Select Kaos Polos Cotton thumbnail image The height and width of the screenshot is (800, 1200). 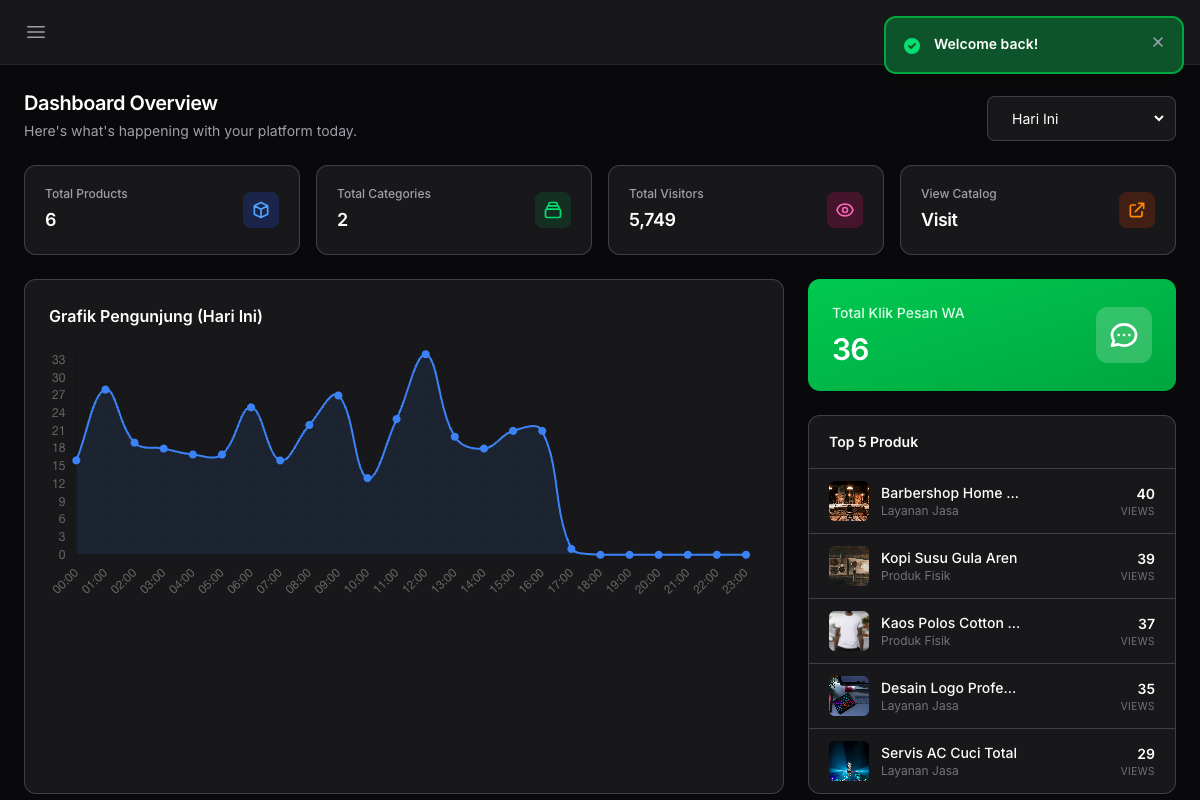[x=849, y=631]
